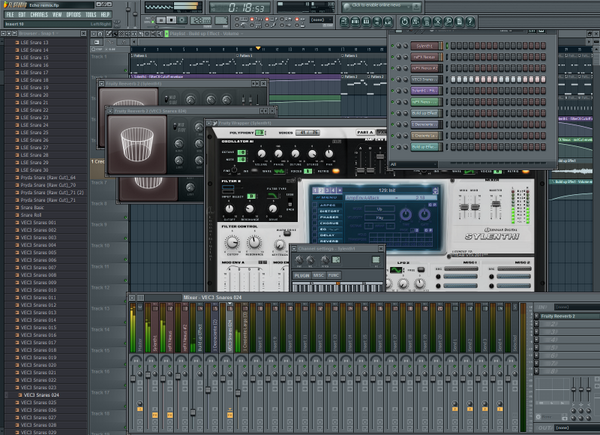Image resolution: width=600 pixels, height=435 pixels.
Task: Select Snare Roll sample in browser
Action: tap(31, 215)
